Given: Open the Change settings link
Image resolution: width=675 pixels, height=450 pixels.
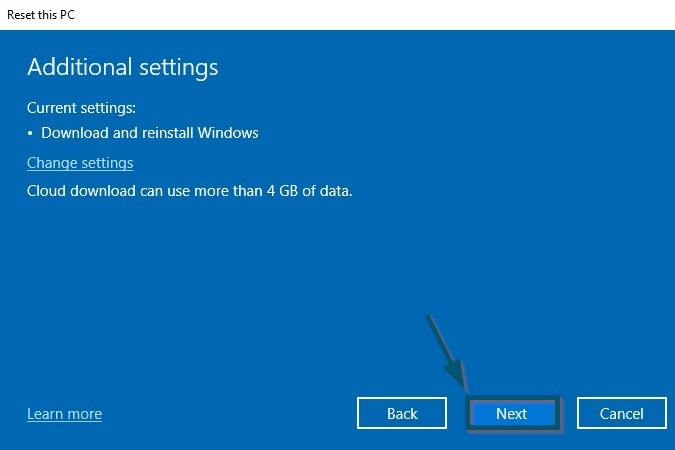Looking at the screenshot, I should 80,163.
